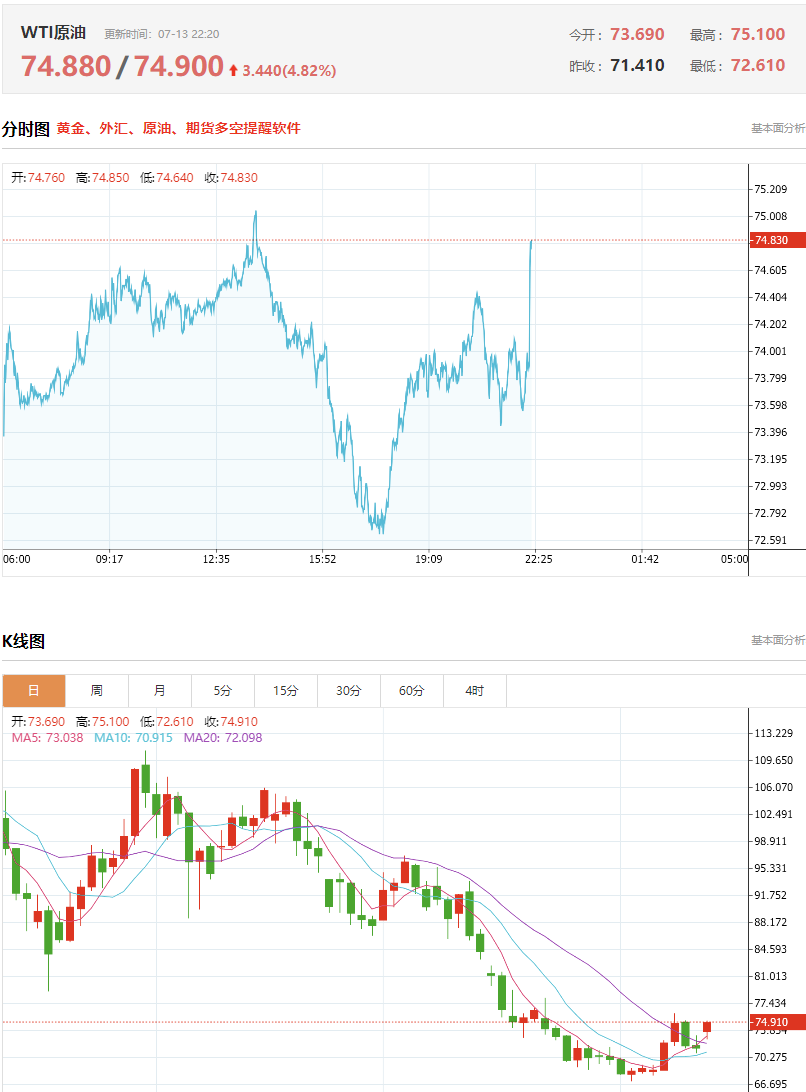Click the 22:25 time axis label
Viewport: 806px width, 1092px height.
point(538,559)
